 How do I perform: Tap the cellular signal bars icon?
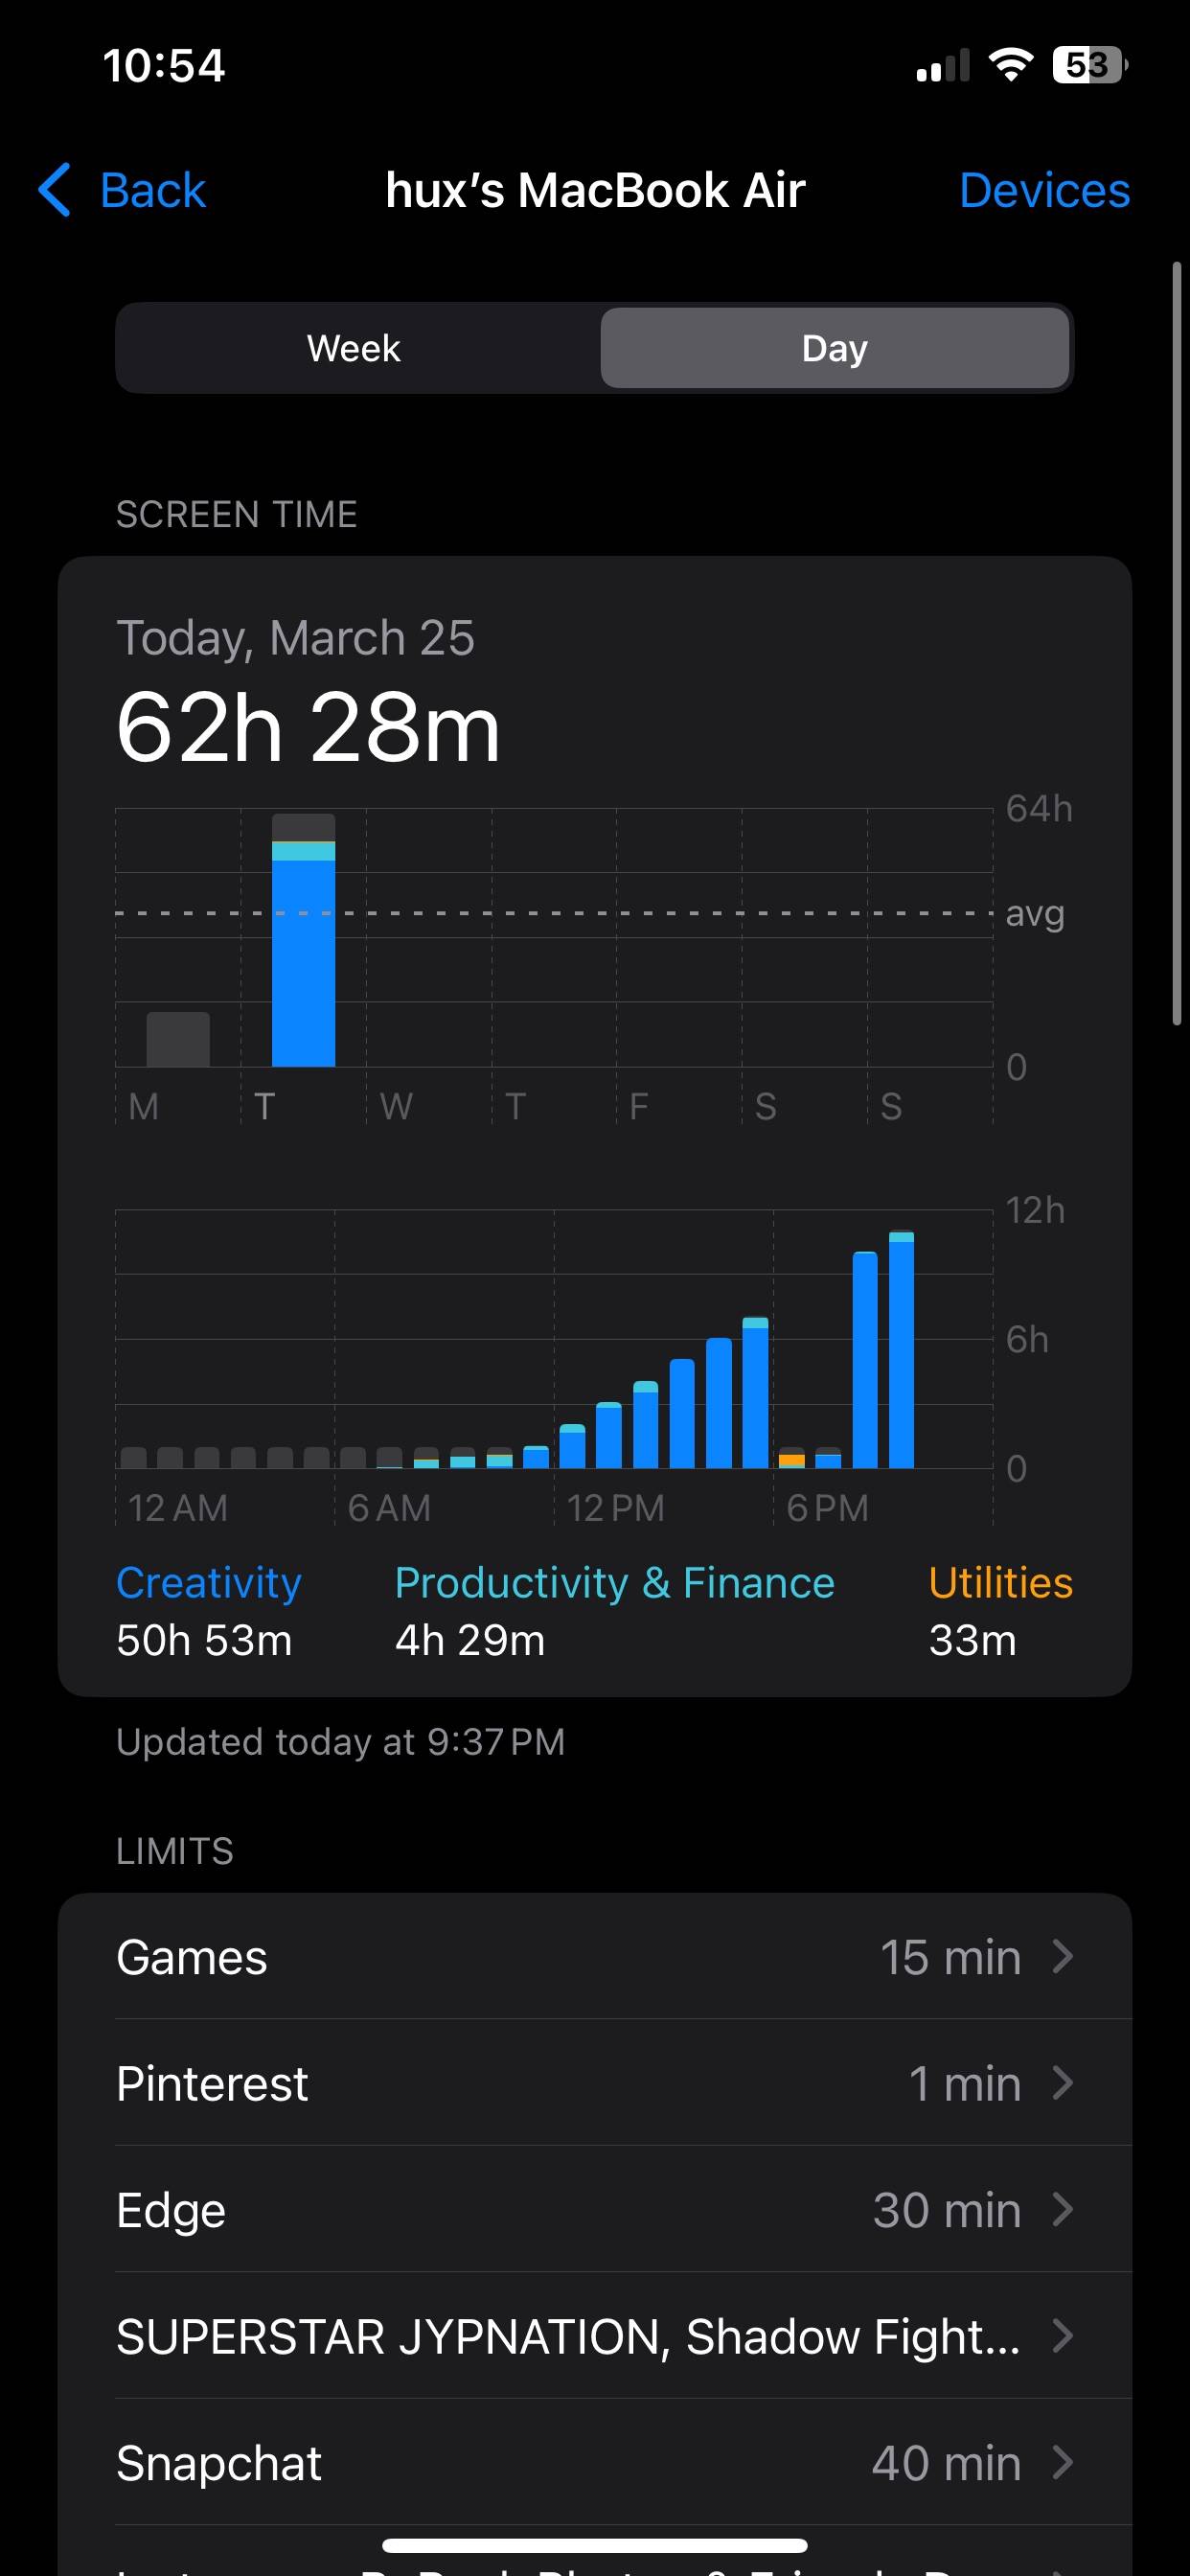[943, 65]
